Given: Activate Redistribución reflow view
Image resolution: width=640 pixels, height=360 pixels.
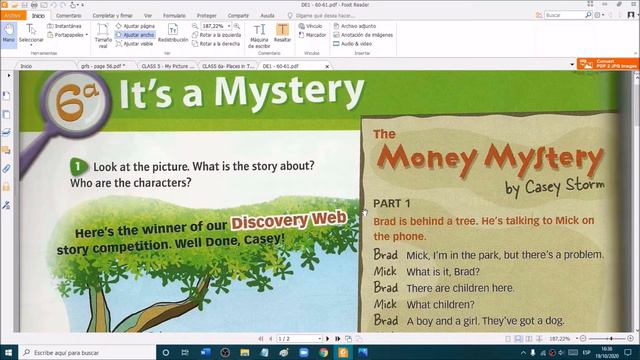Looking at the screenshot, I should tap(173, 33).
